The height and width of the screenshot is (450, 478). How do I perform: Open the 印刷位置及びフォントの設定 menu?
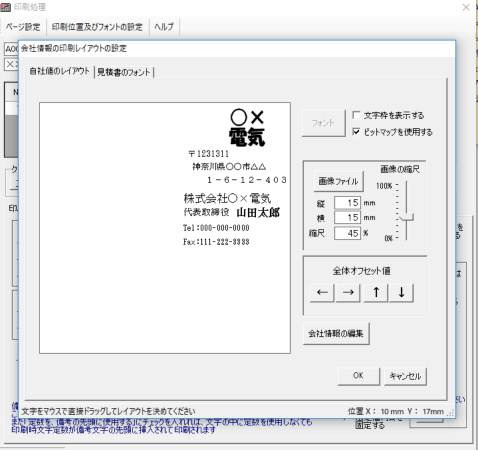click(97, 27)
